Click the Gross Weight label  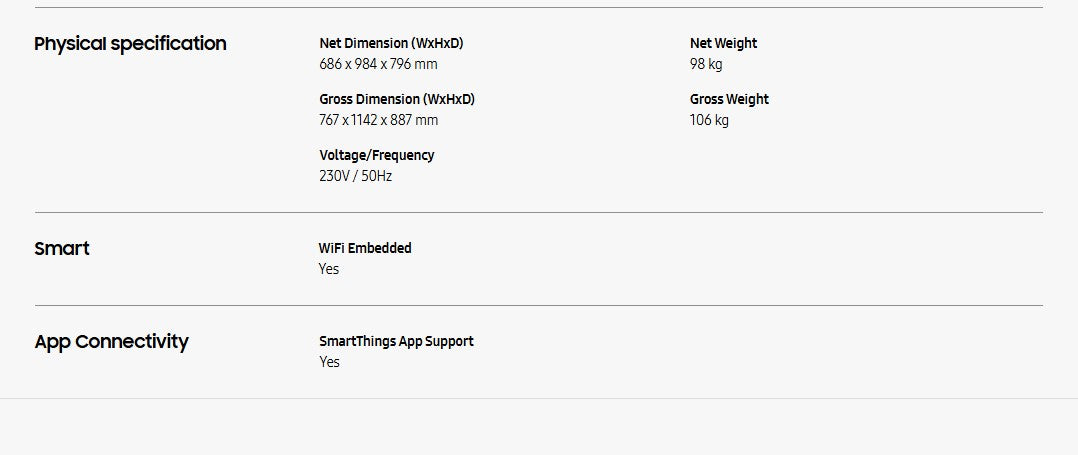729,100
